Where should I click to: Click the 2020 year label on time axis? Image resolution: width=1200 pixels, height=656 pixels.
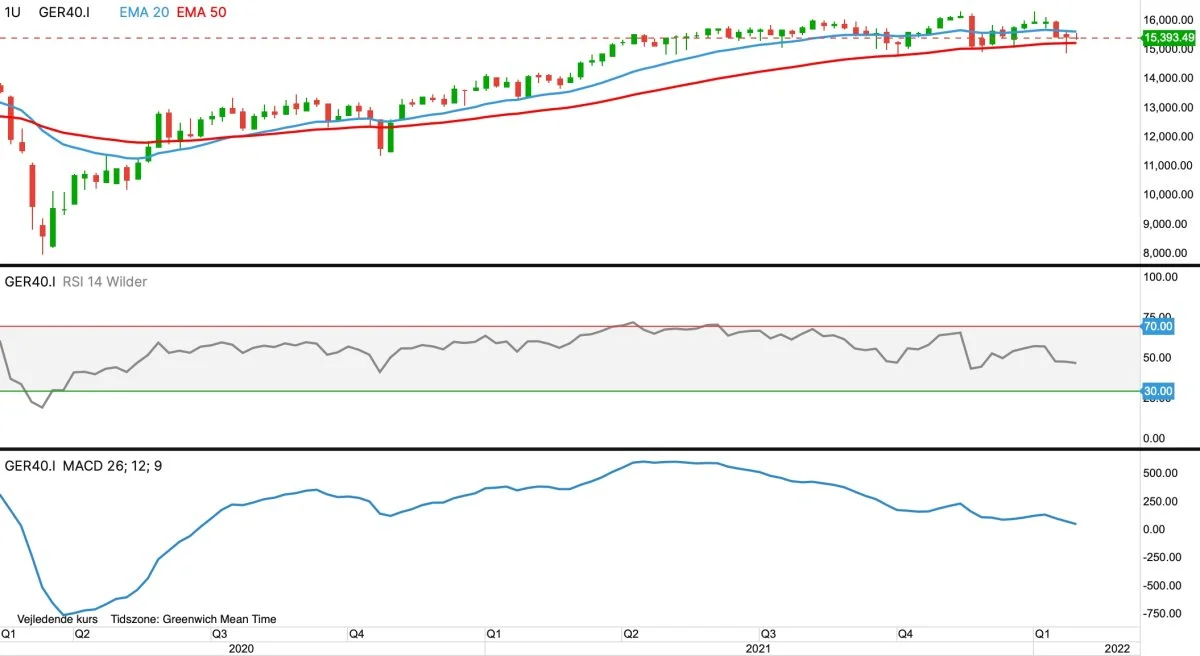(x=242, y=648)
